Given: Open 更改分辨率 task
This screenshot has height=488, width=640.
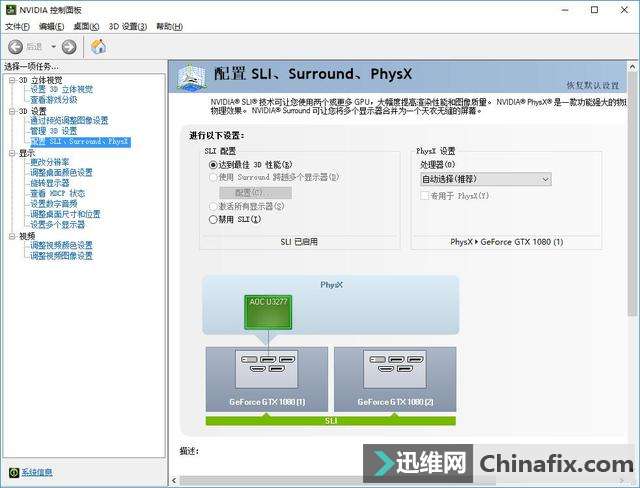Looking at the screenshot, I should click(49, 162).
